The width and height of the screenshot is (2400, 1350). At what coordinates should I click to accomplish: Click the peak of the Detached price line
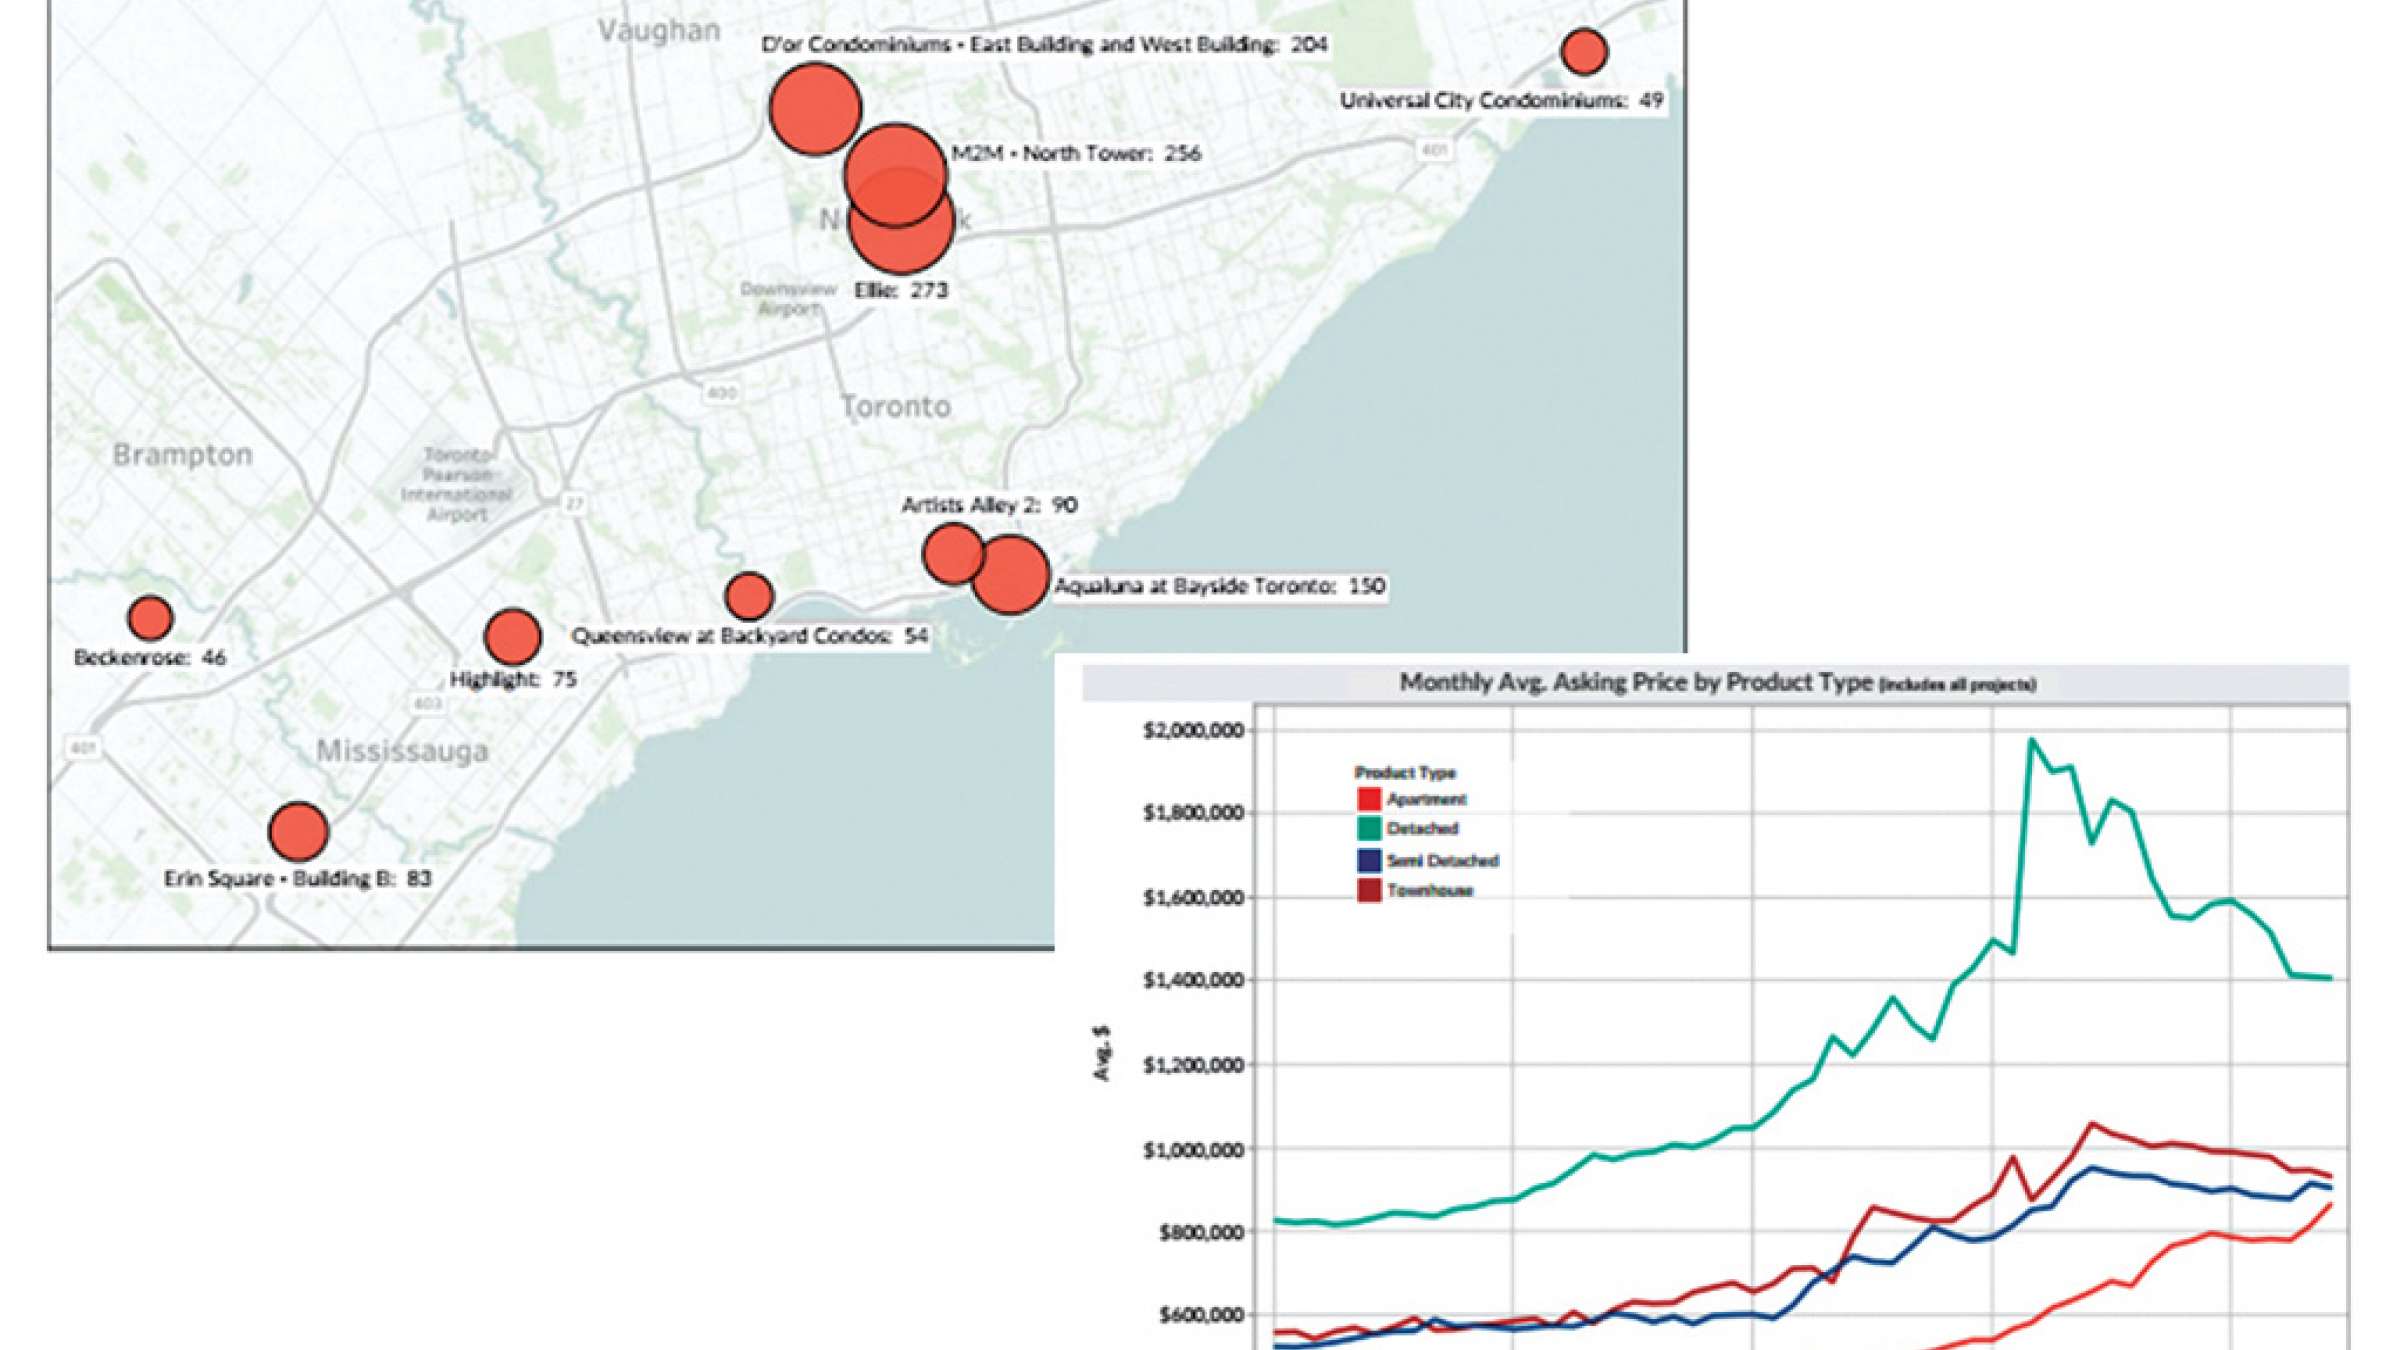(2031, 741)
